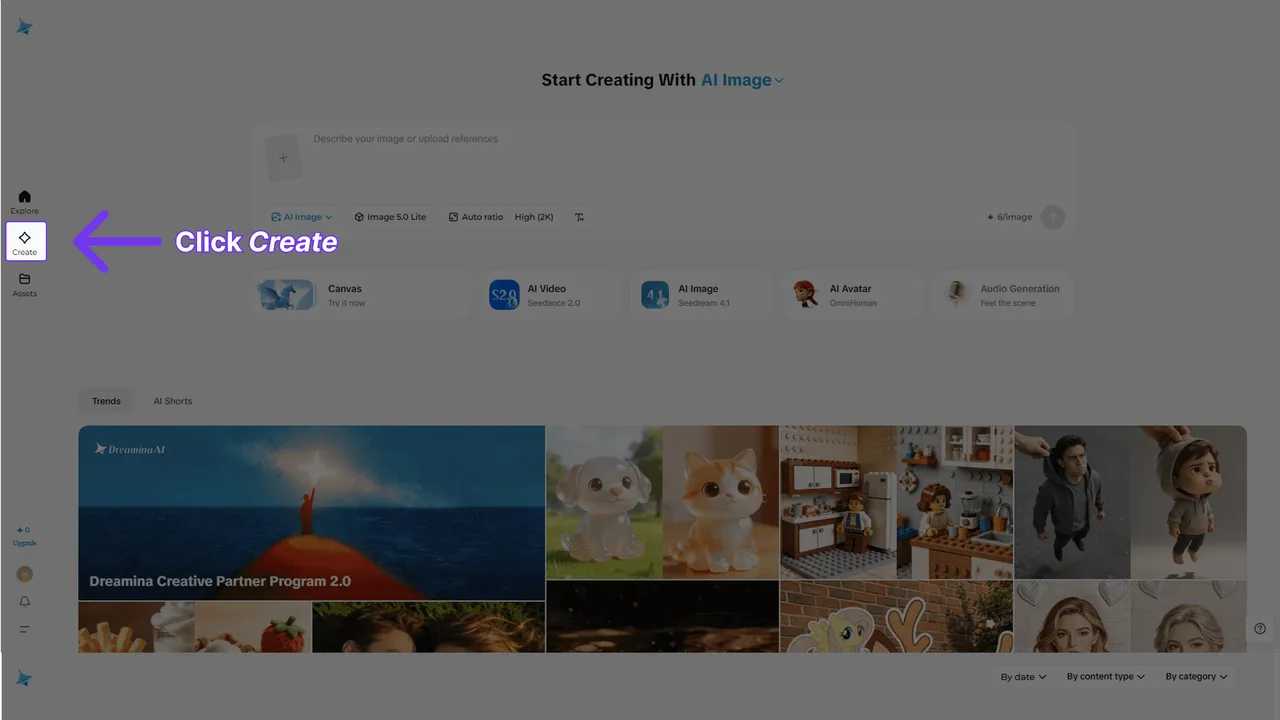Expand the By category filter
Screen dimensions: 1280x720
[x=1195, y=677]
